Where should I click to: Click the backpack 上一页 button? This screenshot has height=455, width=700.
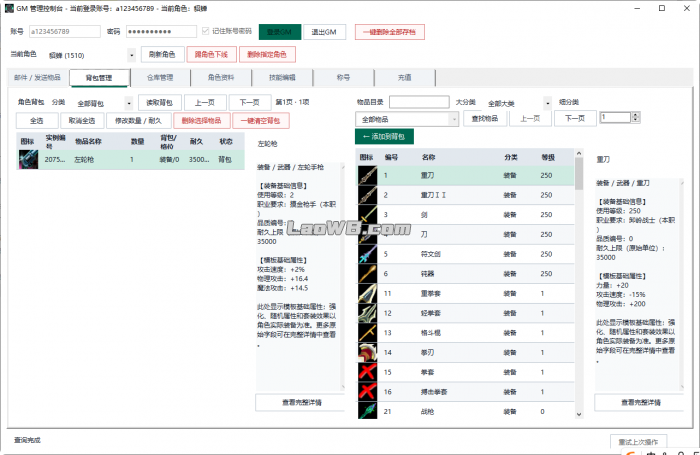pos(205,102)
